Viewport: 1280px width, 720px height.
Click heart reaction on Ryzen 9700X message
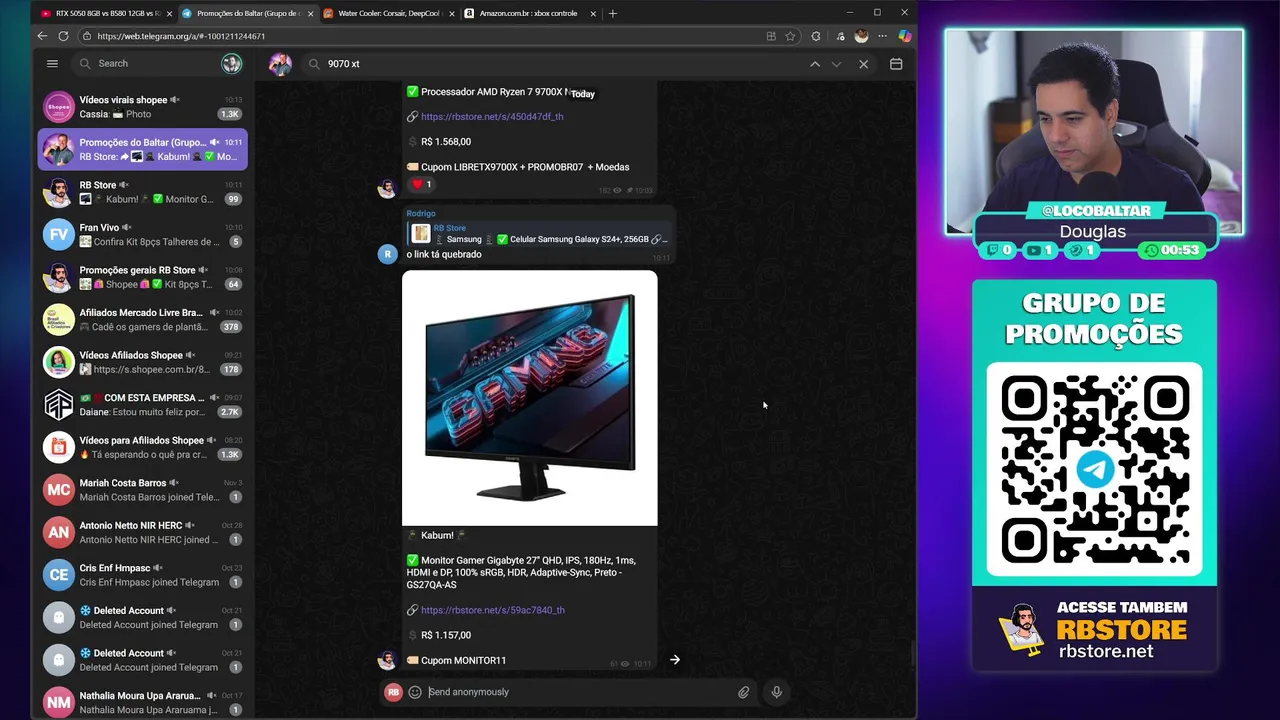tap(421, 184)
